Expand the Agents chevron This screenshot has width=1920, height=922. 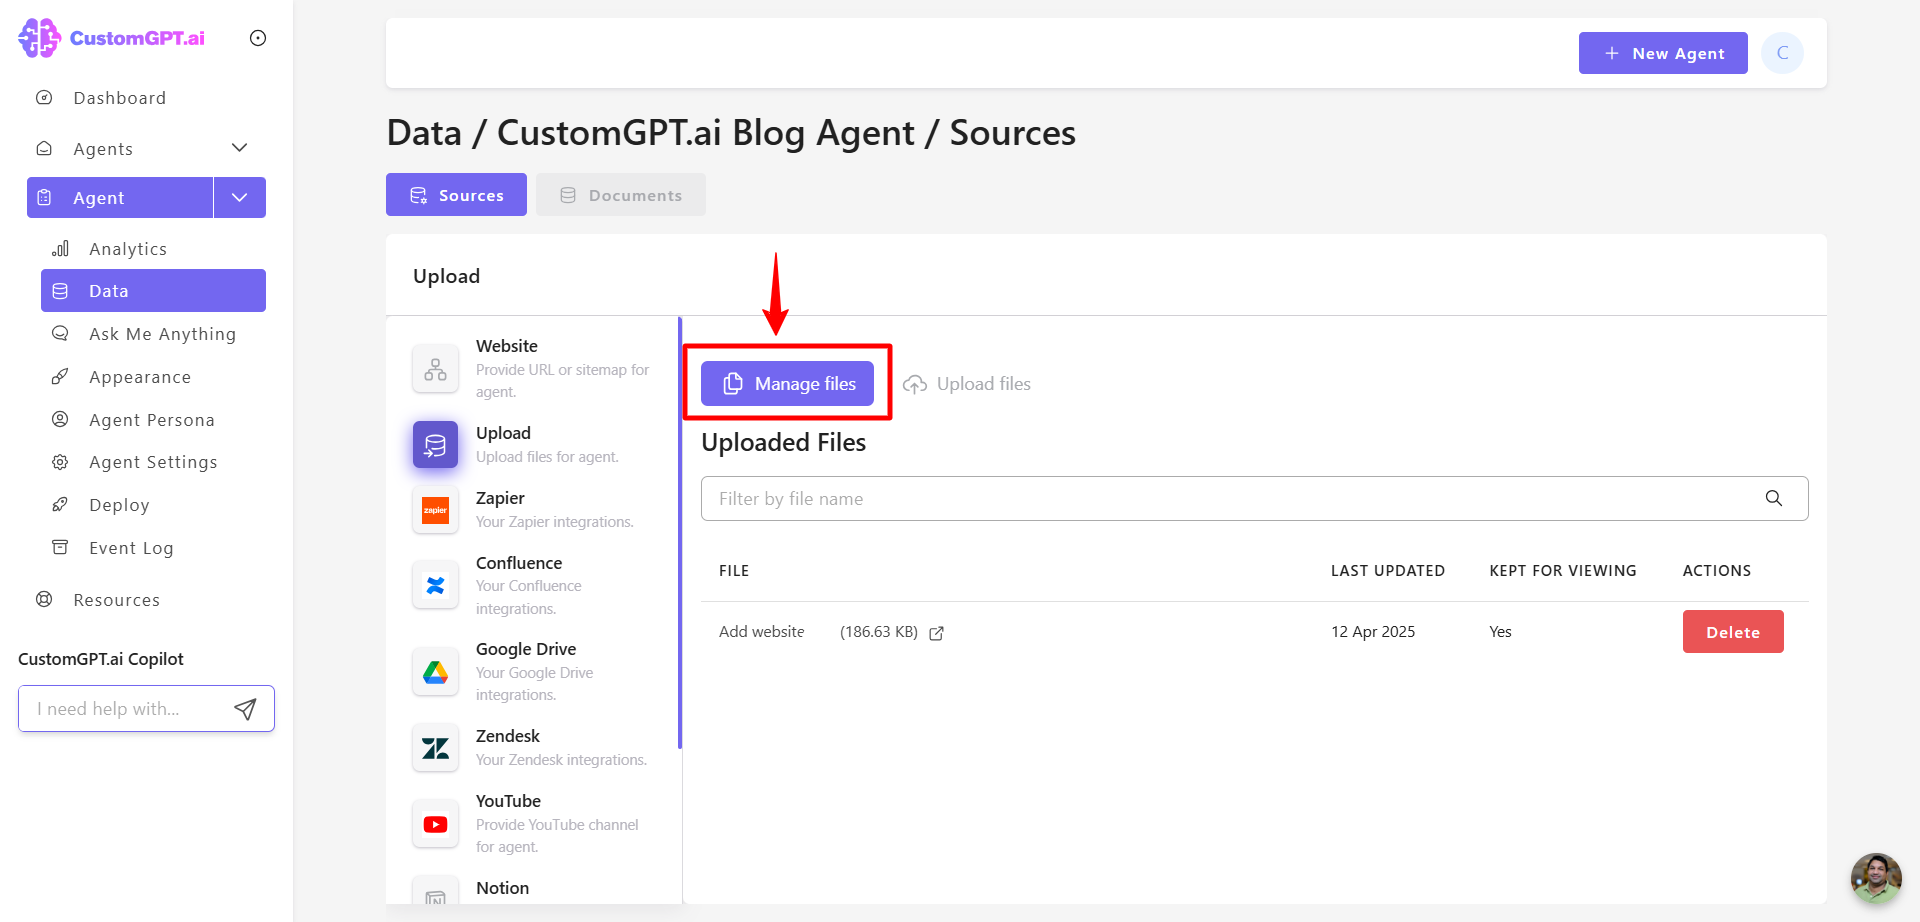[240, 148]
